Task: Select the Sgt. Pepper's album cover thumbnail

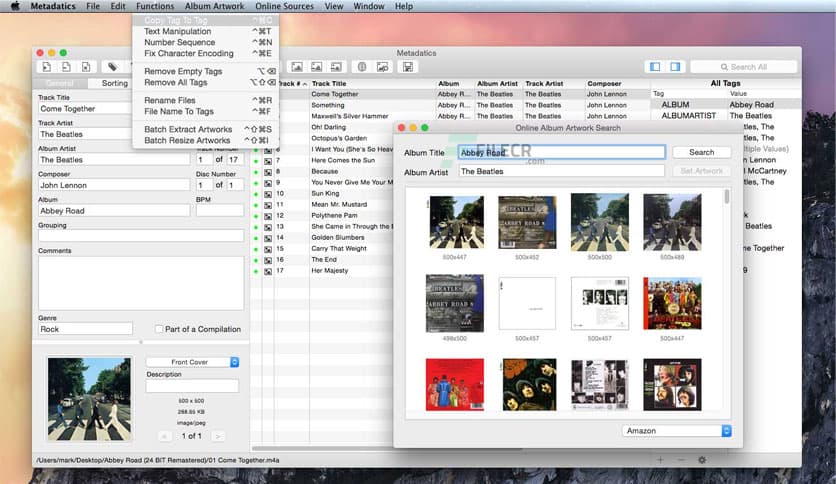Action: (672, 303)
